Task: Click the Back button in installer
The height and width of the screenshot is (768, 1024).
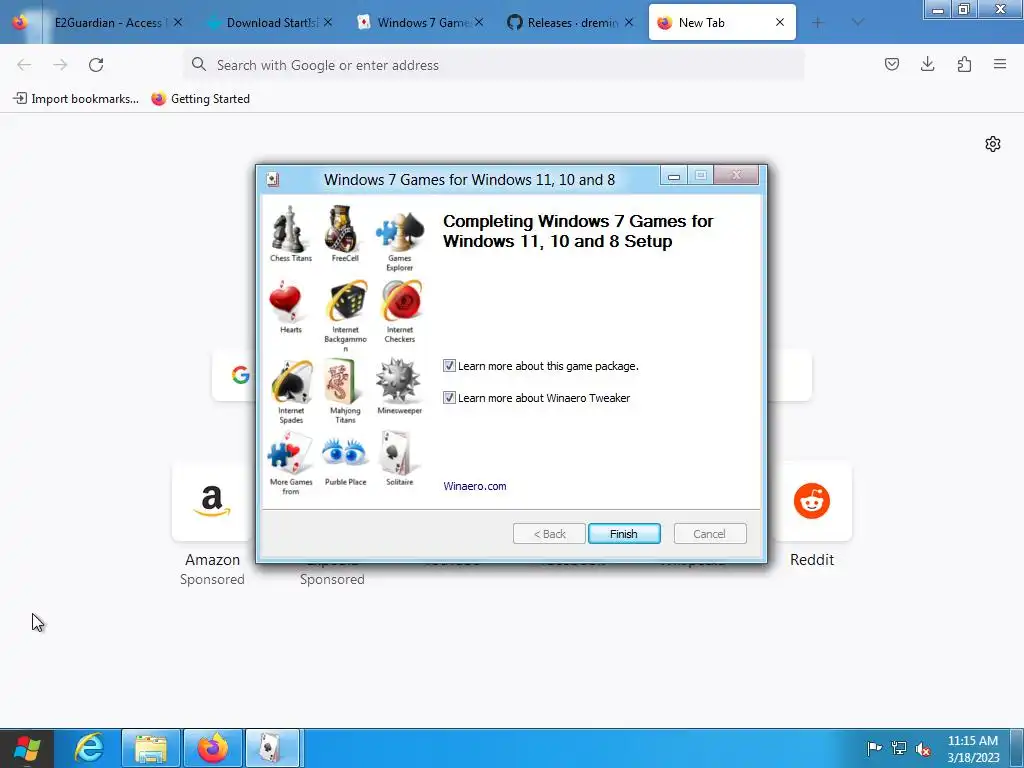Action: click(549, 534)
